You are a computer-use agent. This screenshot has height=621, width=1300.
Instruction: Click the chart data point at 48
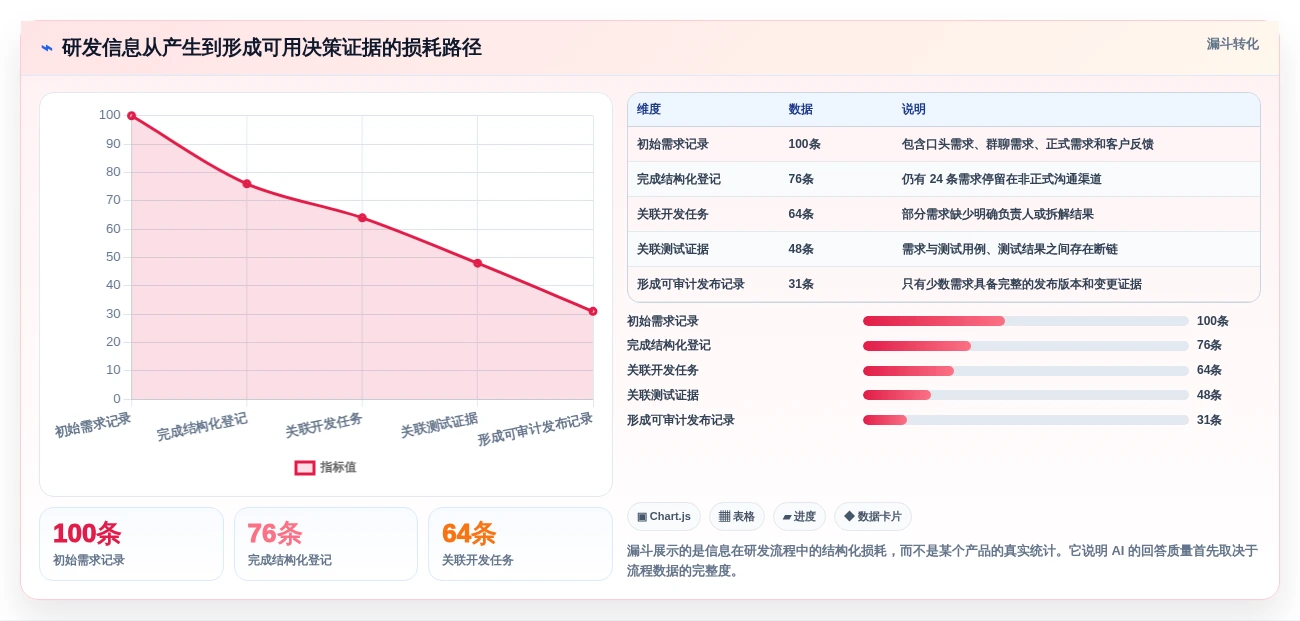pyautogui.click(x=477, y=263)
